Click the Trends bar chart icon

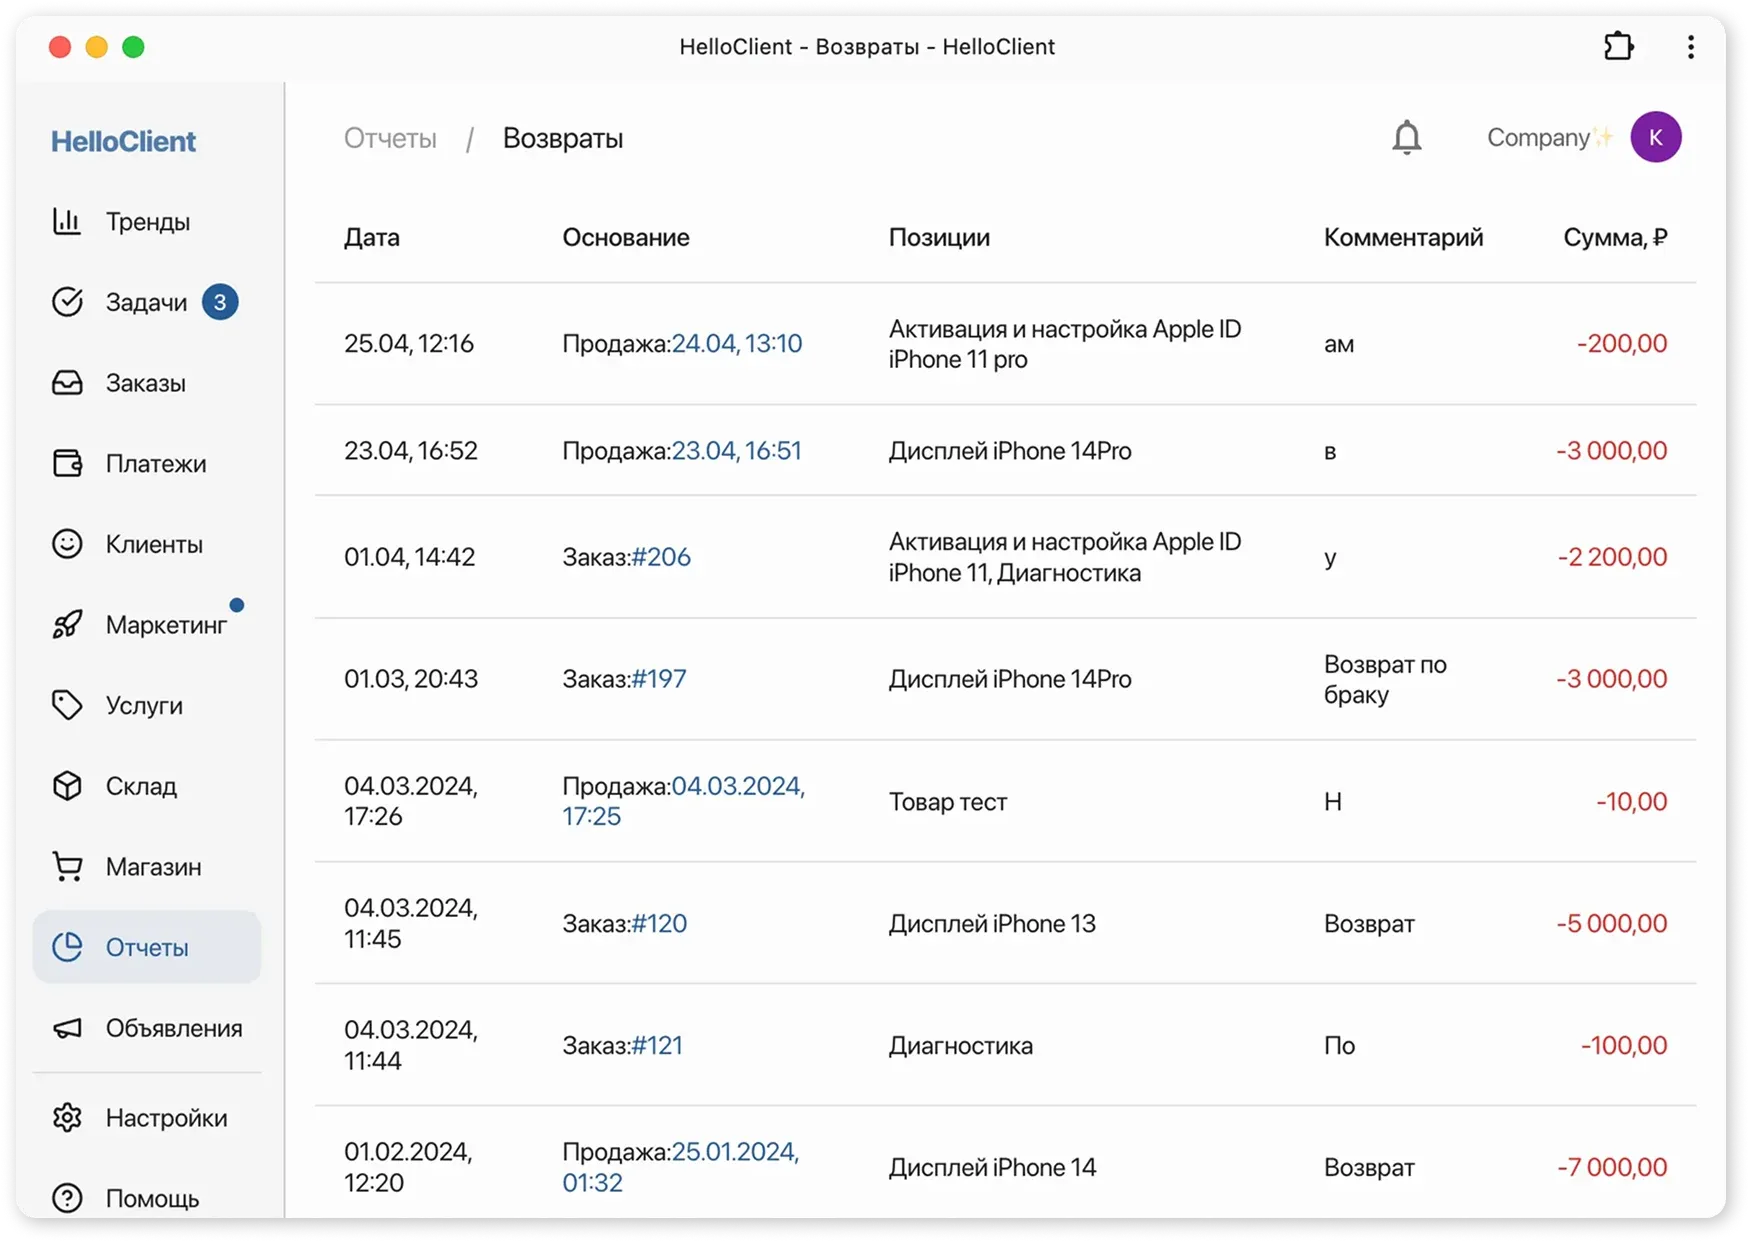67,221
